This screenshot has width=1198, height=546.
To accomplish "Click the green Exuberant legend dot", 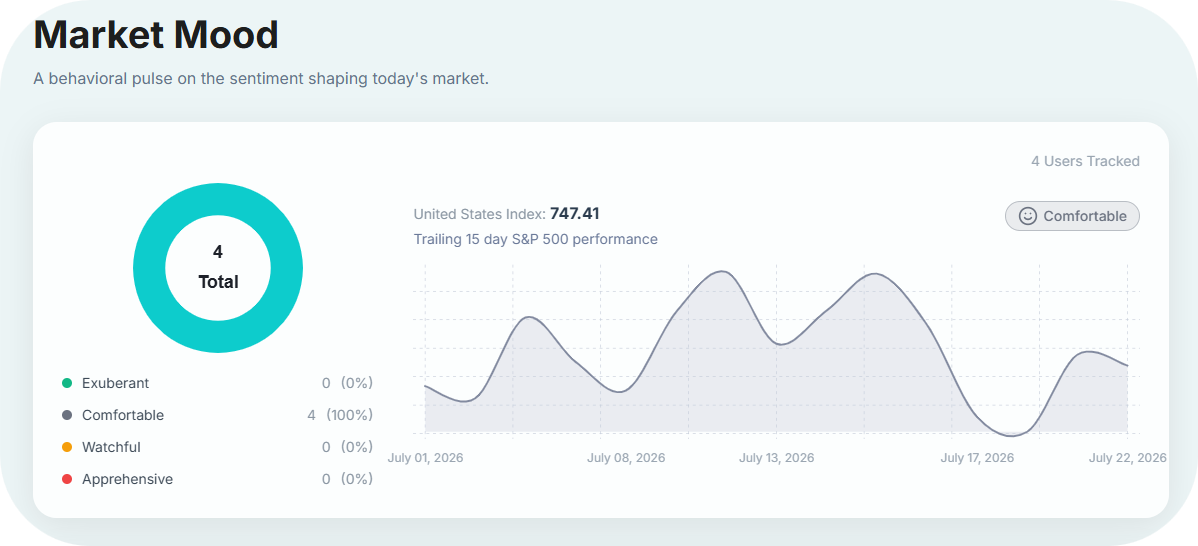I will pos(66,383).
